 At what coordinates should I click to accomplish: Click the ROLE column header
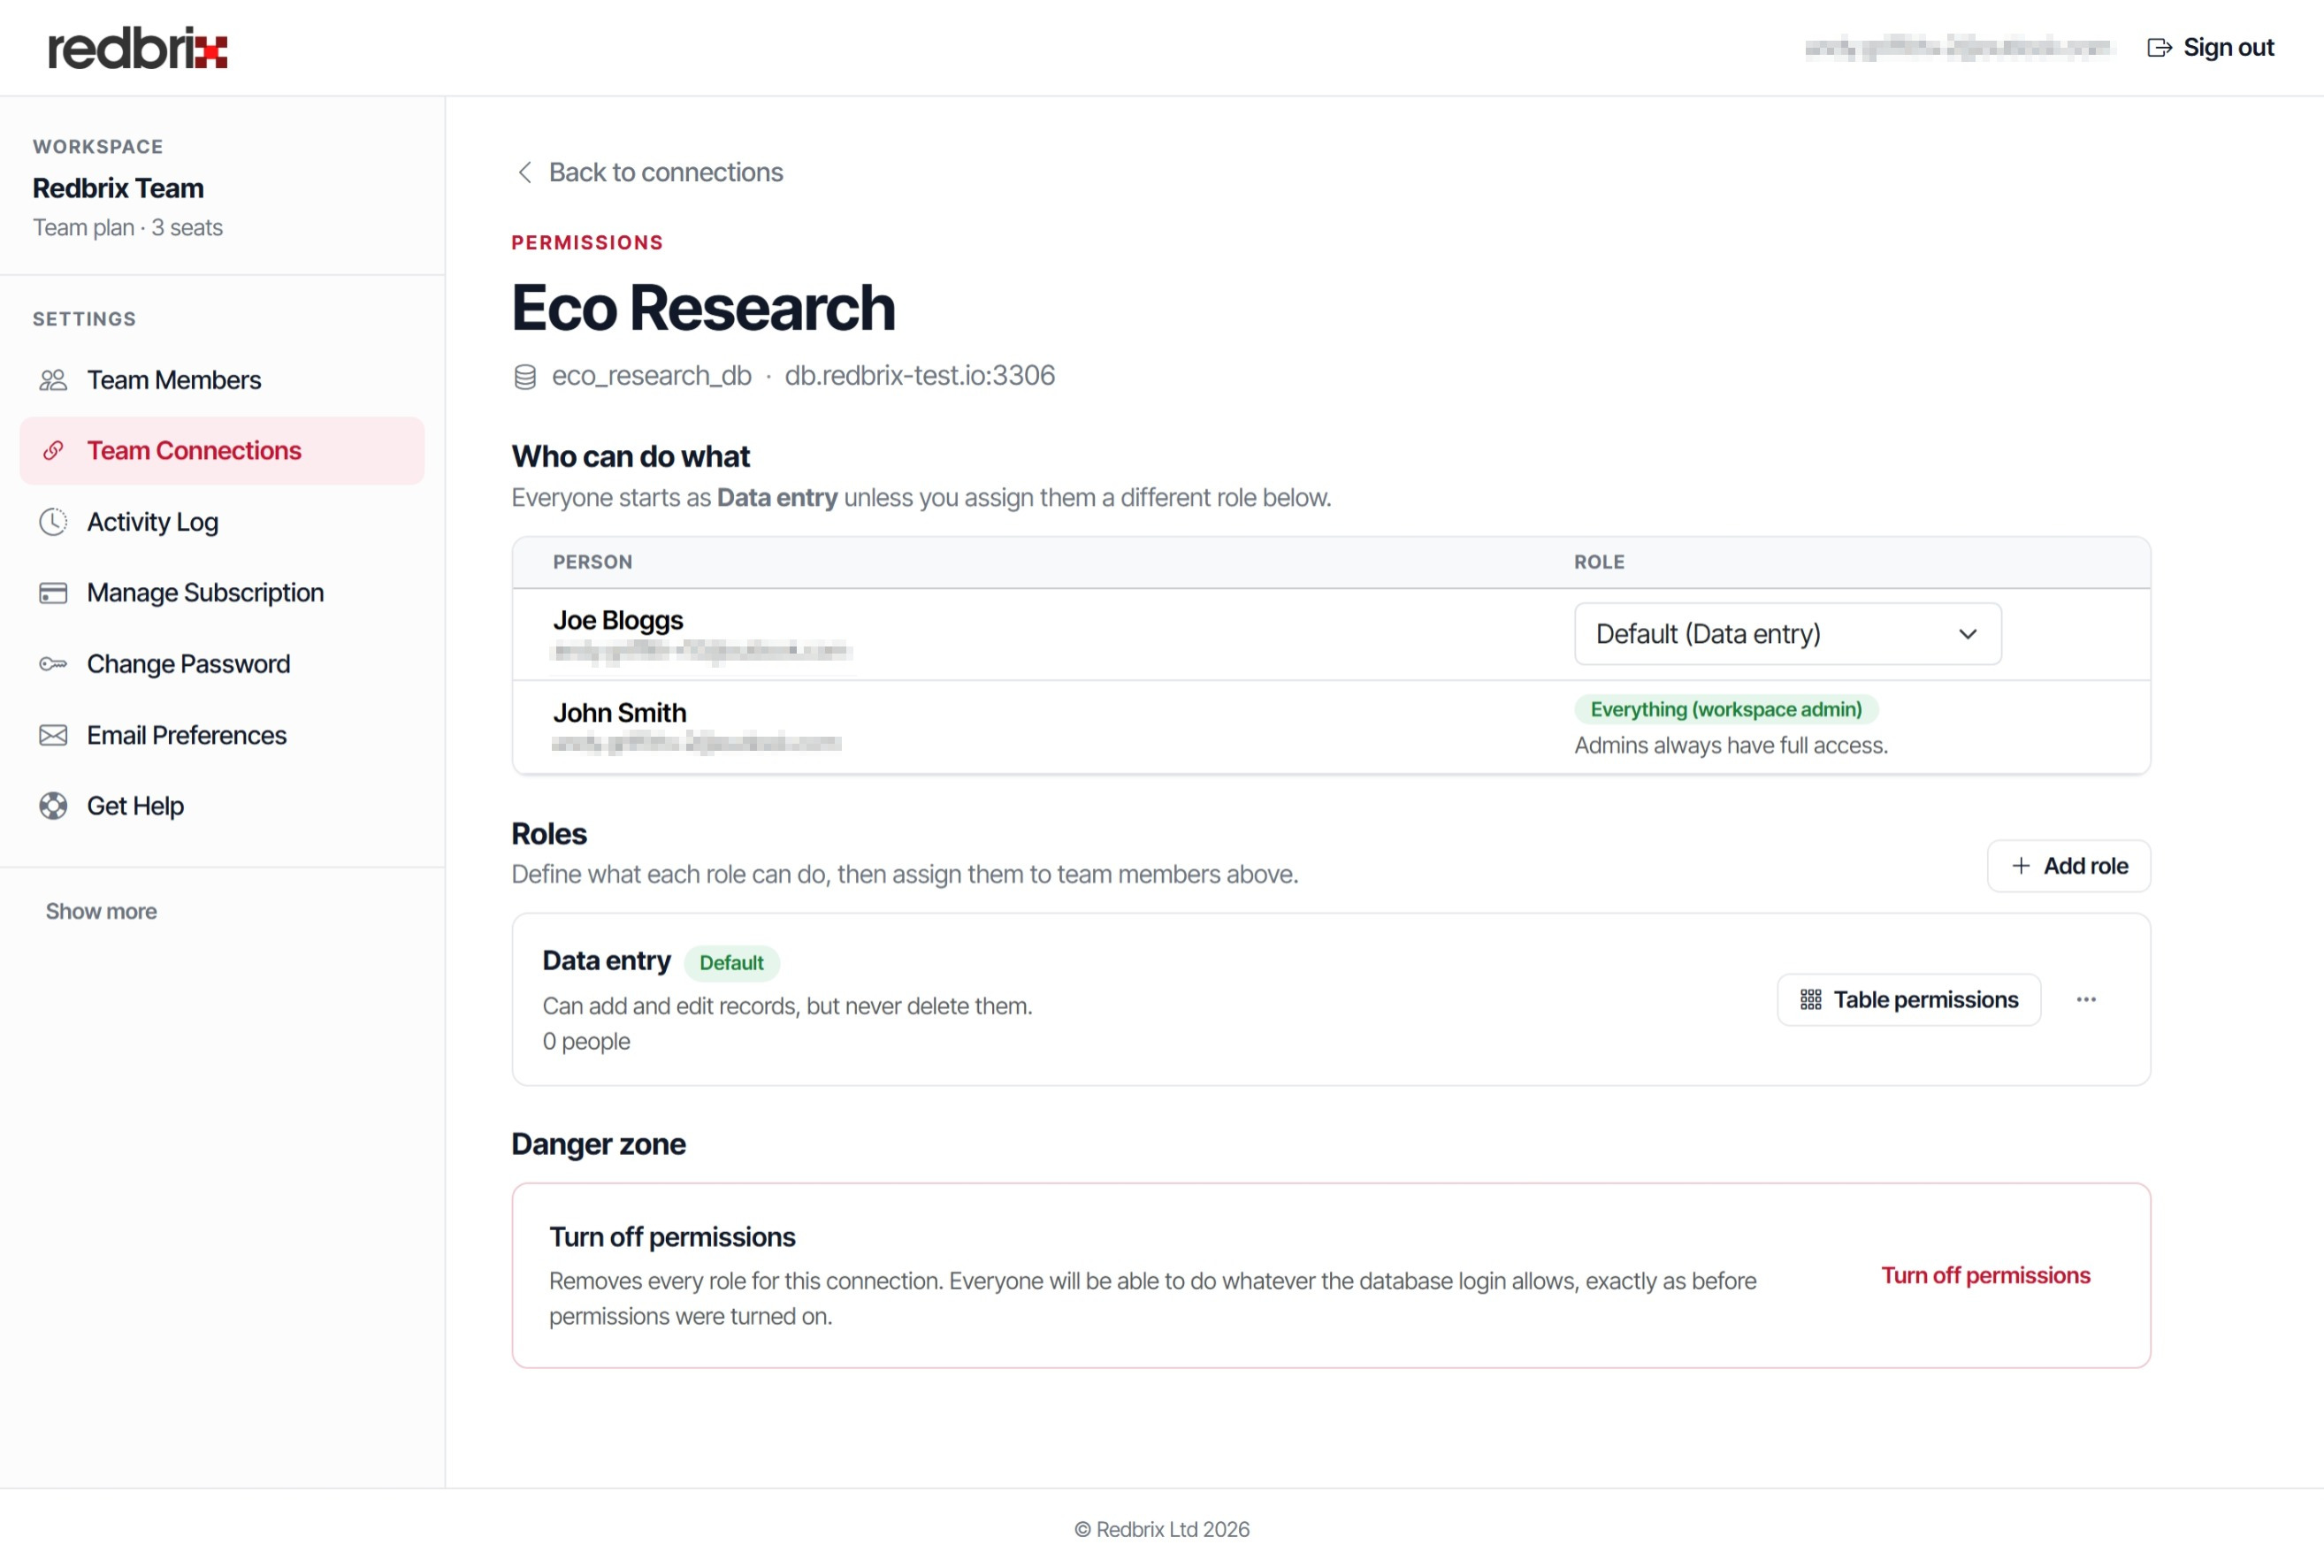coord(1599,562)
